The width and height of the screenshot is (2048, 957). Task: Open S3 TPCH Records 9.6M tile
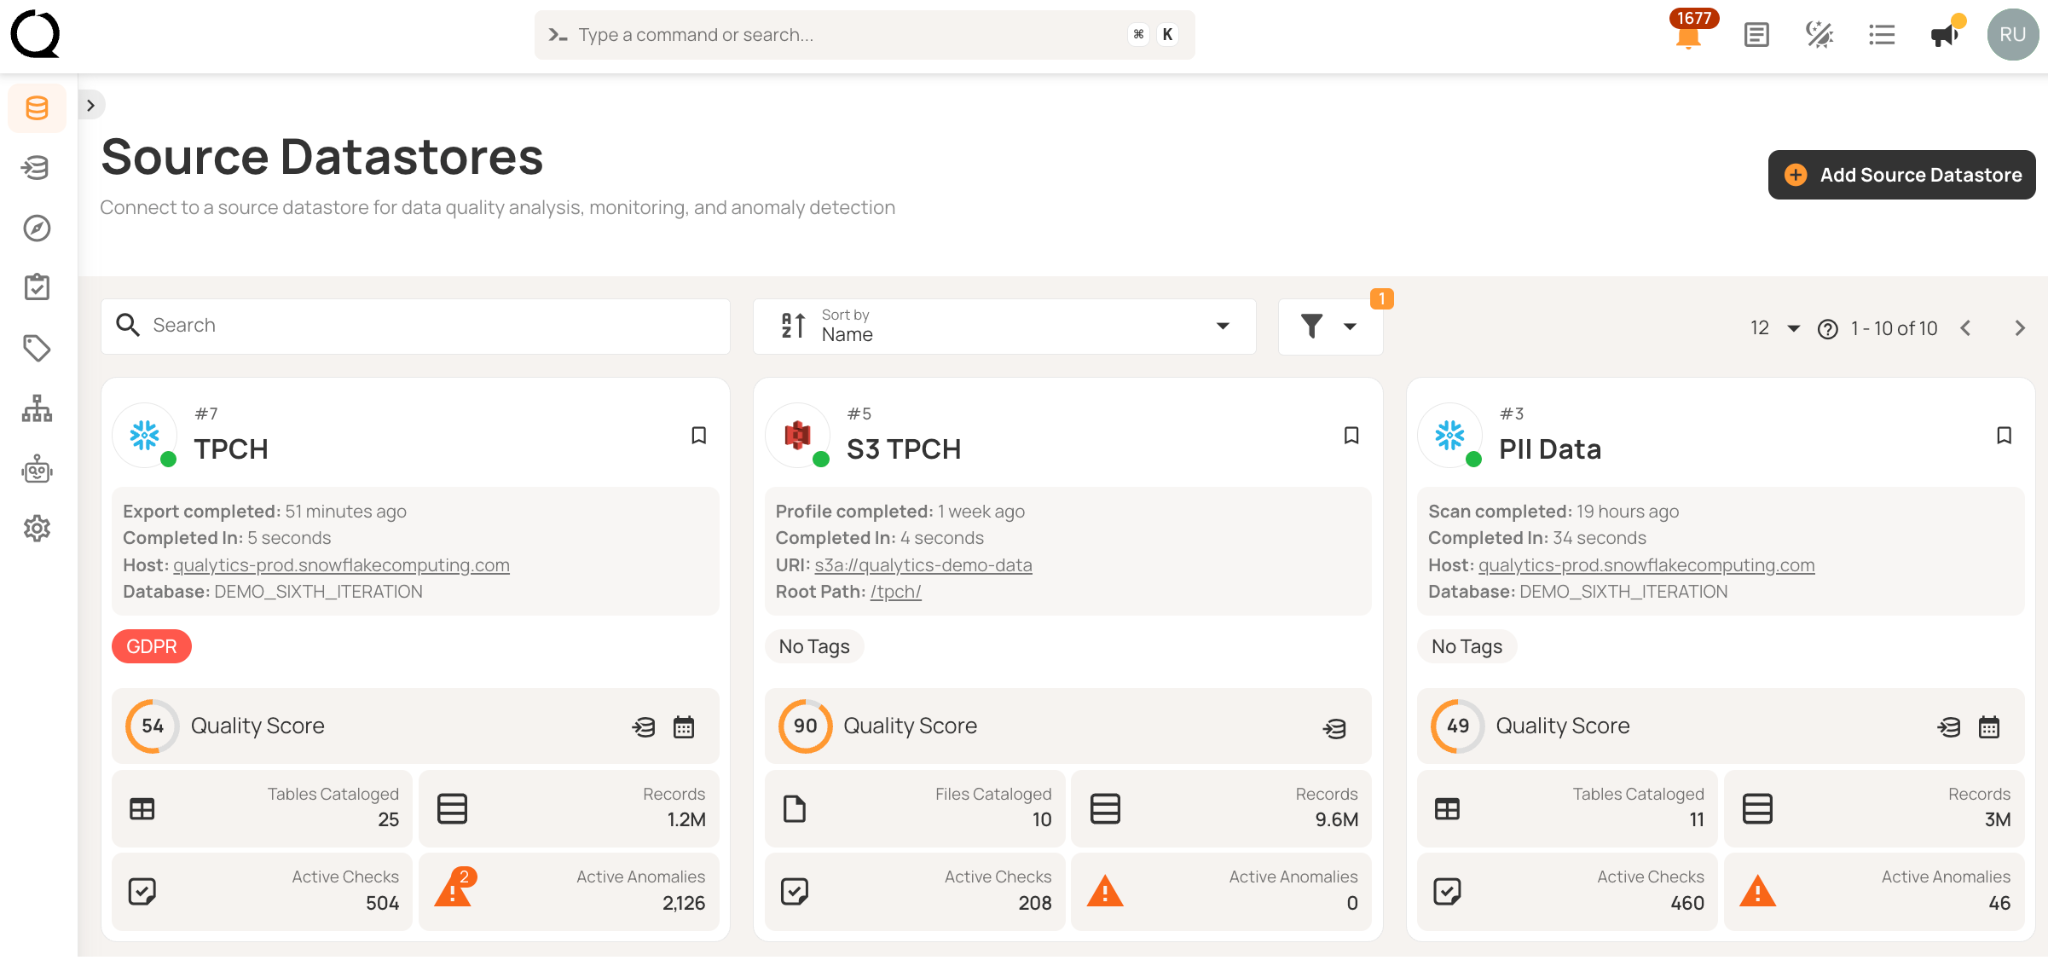(1221, 808)
